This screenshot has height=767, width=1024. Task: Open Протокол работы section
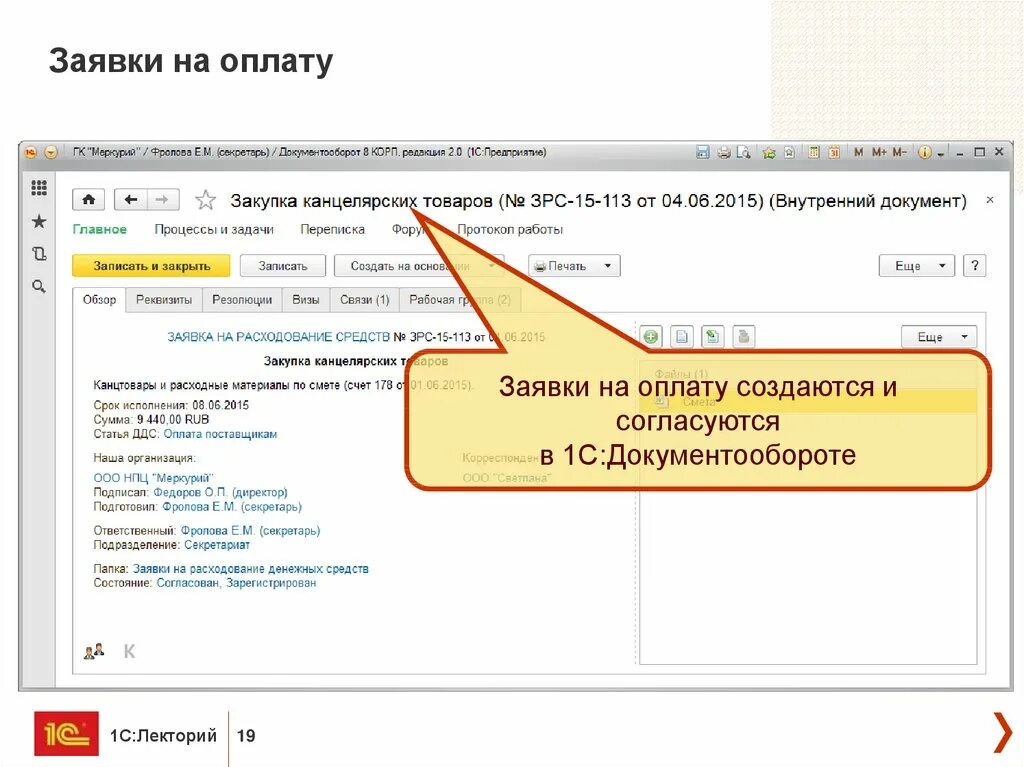point(510,229)
